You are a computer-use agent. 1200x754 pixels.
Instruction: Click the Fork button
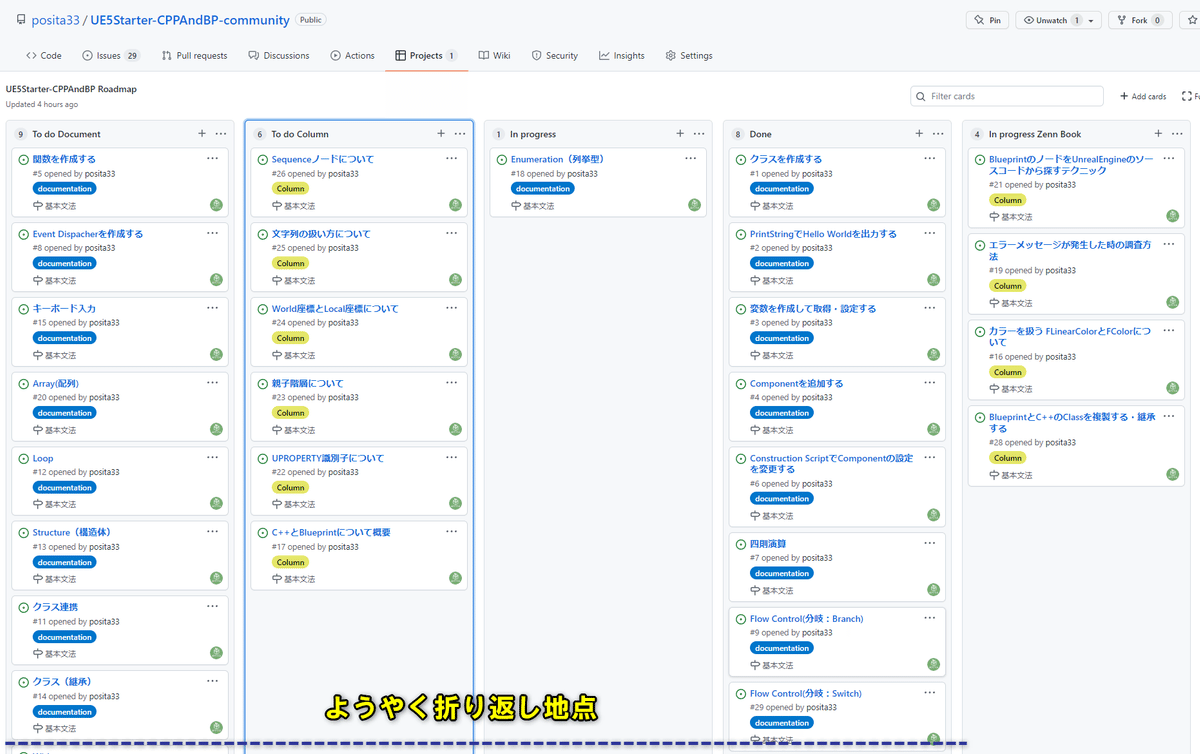coord(1139,20)
